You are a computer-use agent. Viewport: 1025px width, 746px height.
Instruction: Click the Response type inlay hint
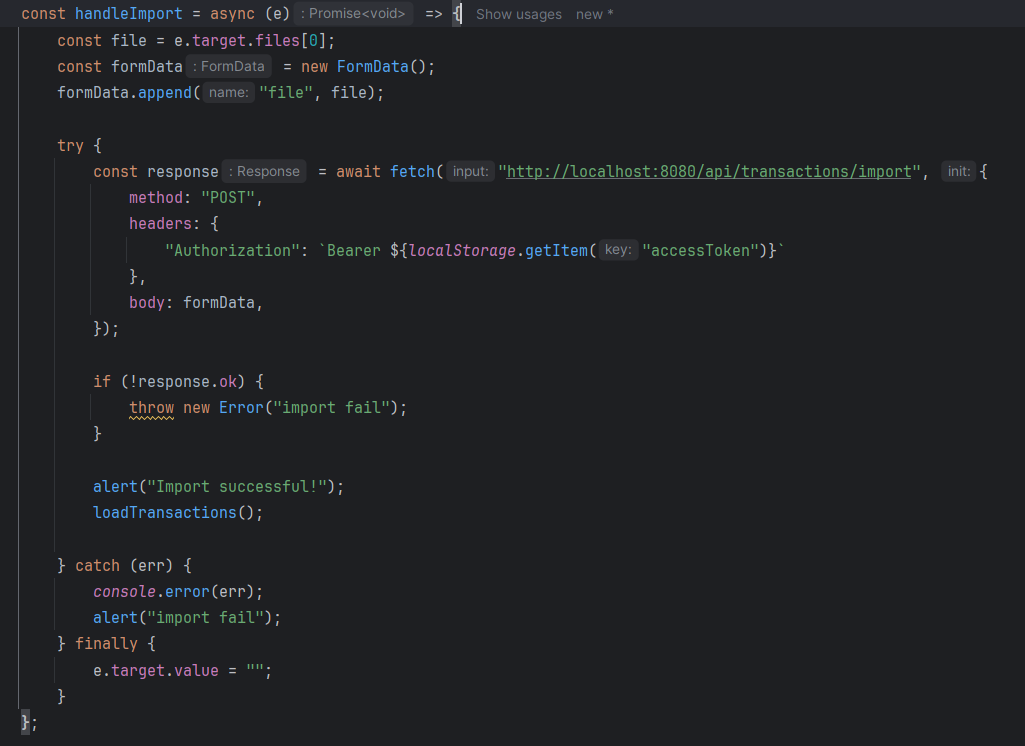[x=264, y=171]
